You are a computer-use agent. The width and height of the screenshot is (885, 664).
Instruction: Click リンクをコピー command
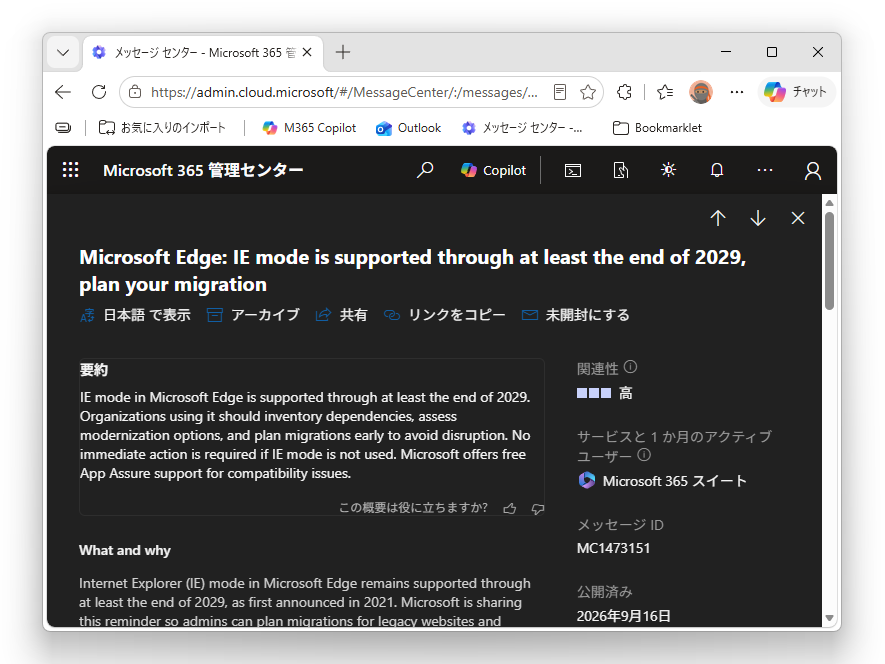445,315
